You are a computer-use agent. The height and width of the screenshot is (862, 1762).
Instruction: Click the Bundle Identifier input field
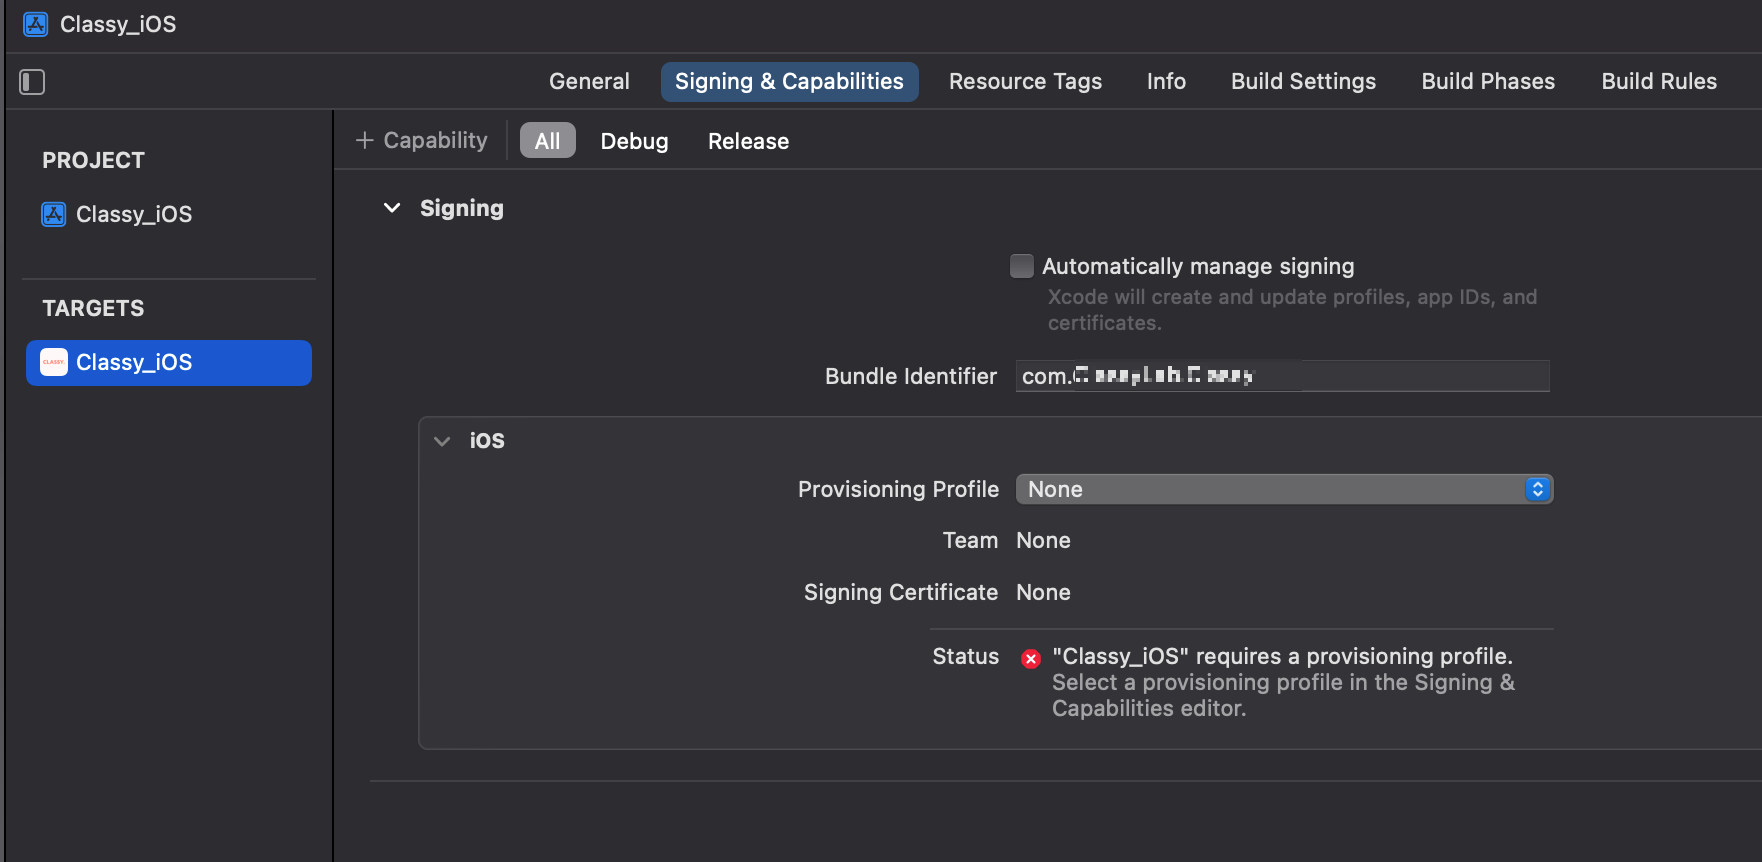pos(1283,376)
